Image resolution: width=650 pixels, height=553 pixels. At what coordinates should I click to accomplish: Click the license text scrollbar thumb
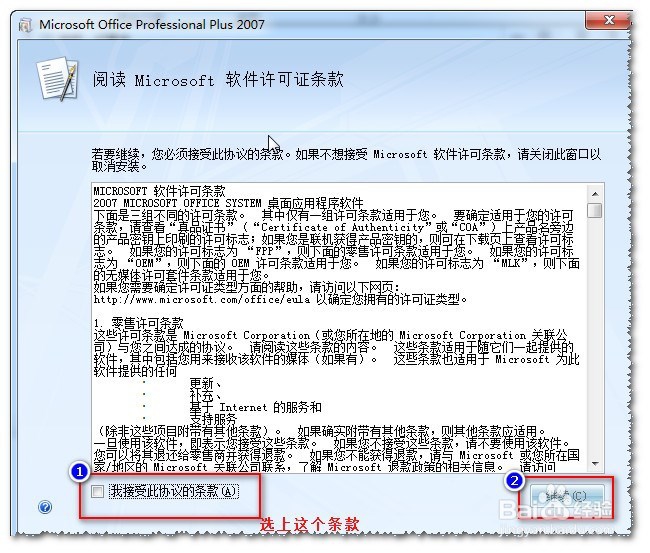595,210
